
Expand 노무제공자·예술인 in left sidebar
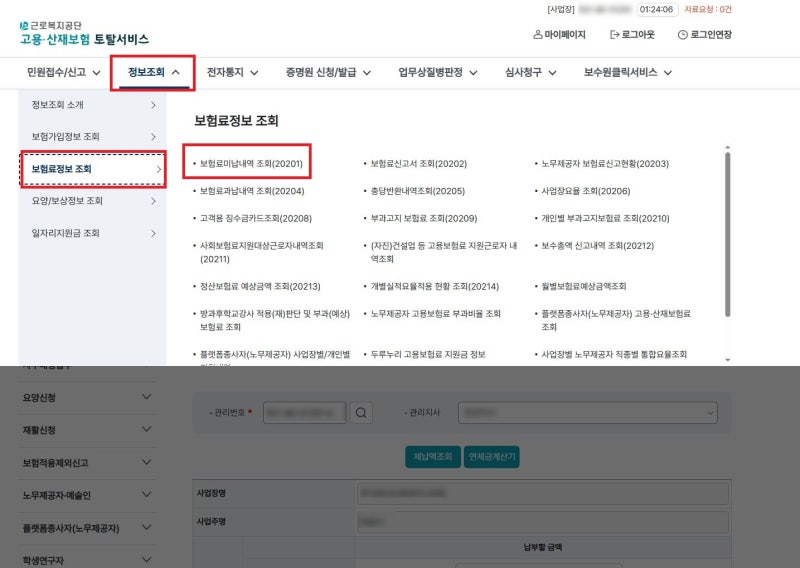coord(88,495)
